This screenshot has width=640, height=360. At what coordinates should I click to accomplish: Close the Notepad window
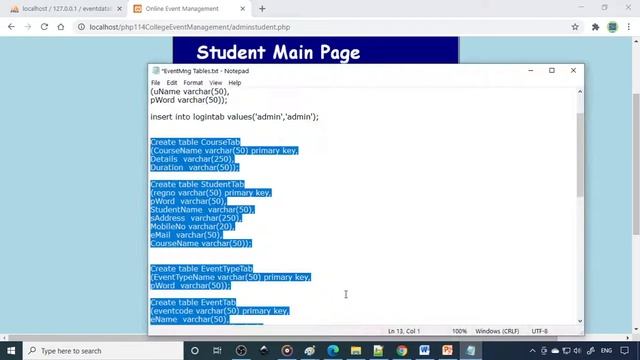point(573,70)
